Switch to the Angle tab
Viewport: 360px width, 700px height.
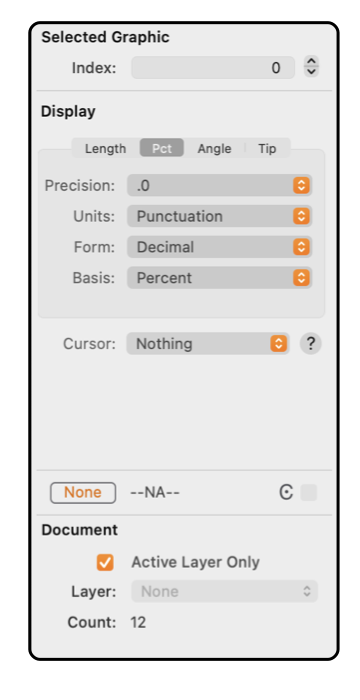click(214, 149)
